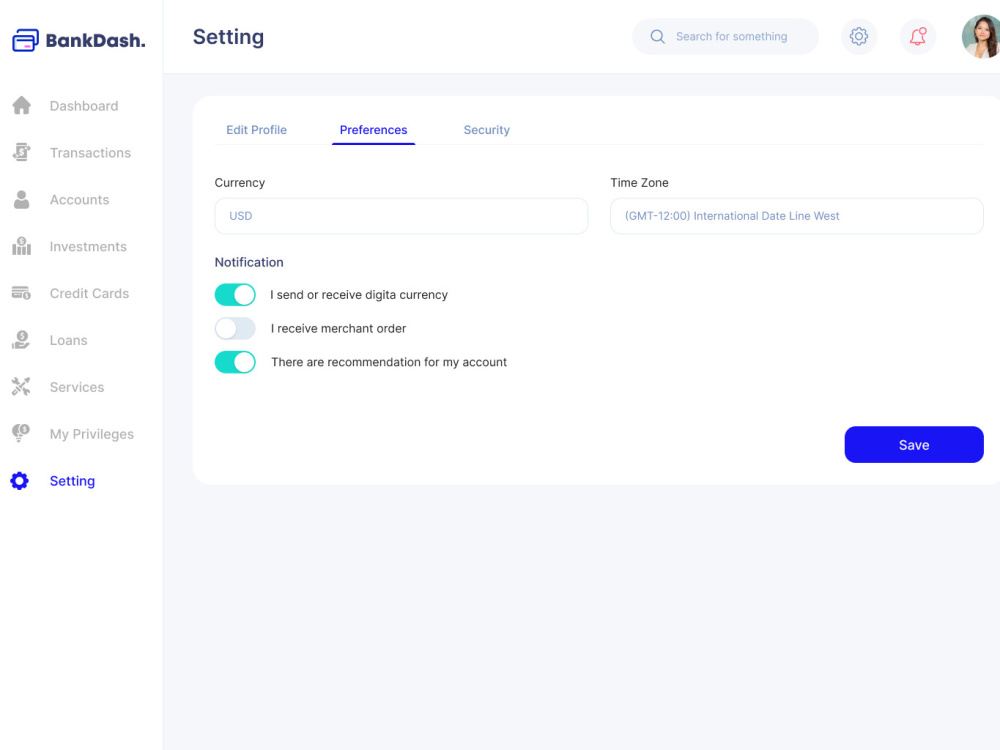The width and height of the screenshot is (1000, 750).
Task: Click the Accounts person icon
Action: click(22, 200)
